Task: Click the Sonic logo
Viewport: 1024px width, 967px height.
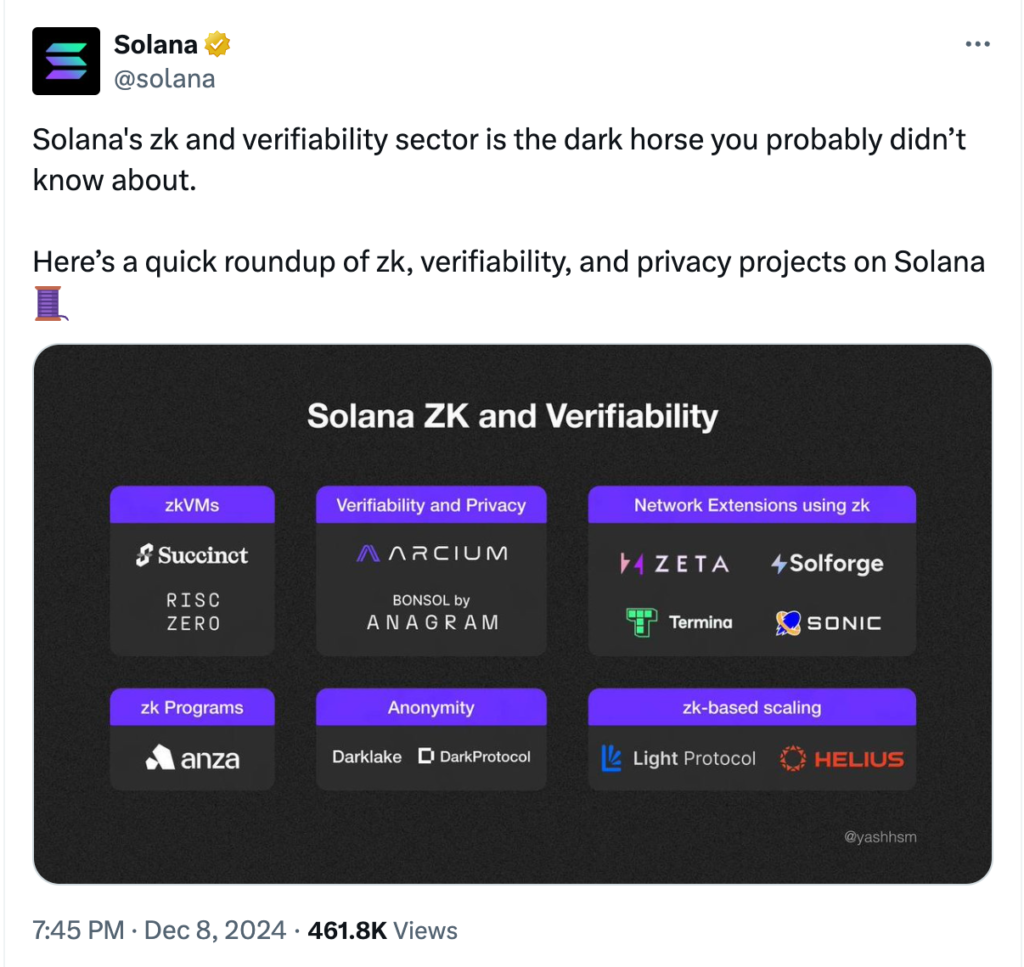Action: click(x=828, y=623)
